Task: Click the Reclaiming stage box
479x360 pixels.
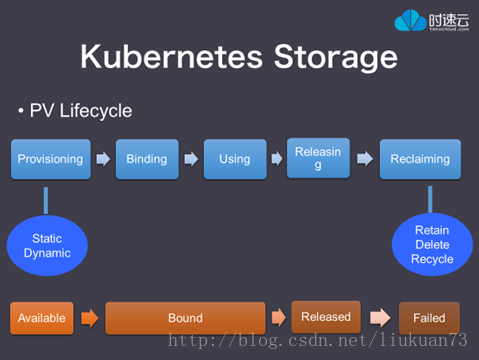Action: (x=420, y=159)
